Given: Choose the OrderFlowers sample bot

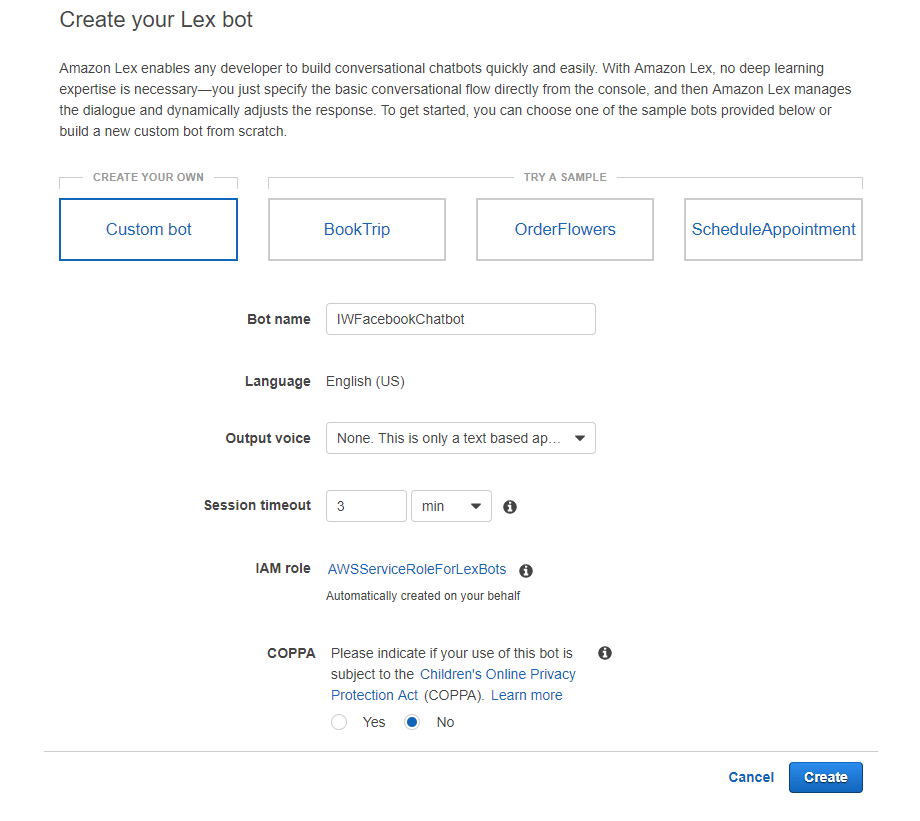Looking at the screenshot, I should pyautogui.click(x=565, y=229).
